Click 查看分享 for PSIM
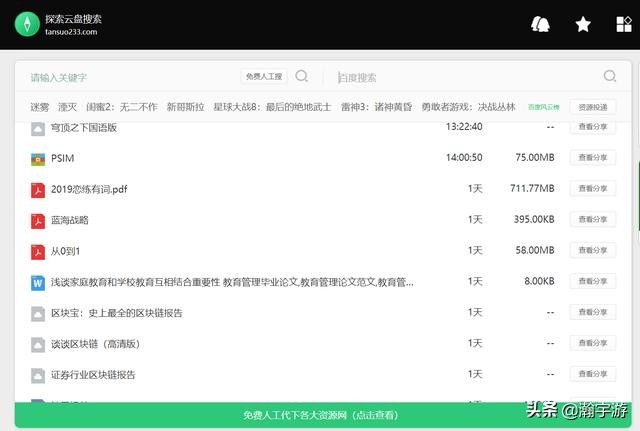This screenshot has width=640, height=431. click(x=593, y=158)
